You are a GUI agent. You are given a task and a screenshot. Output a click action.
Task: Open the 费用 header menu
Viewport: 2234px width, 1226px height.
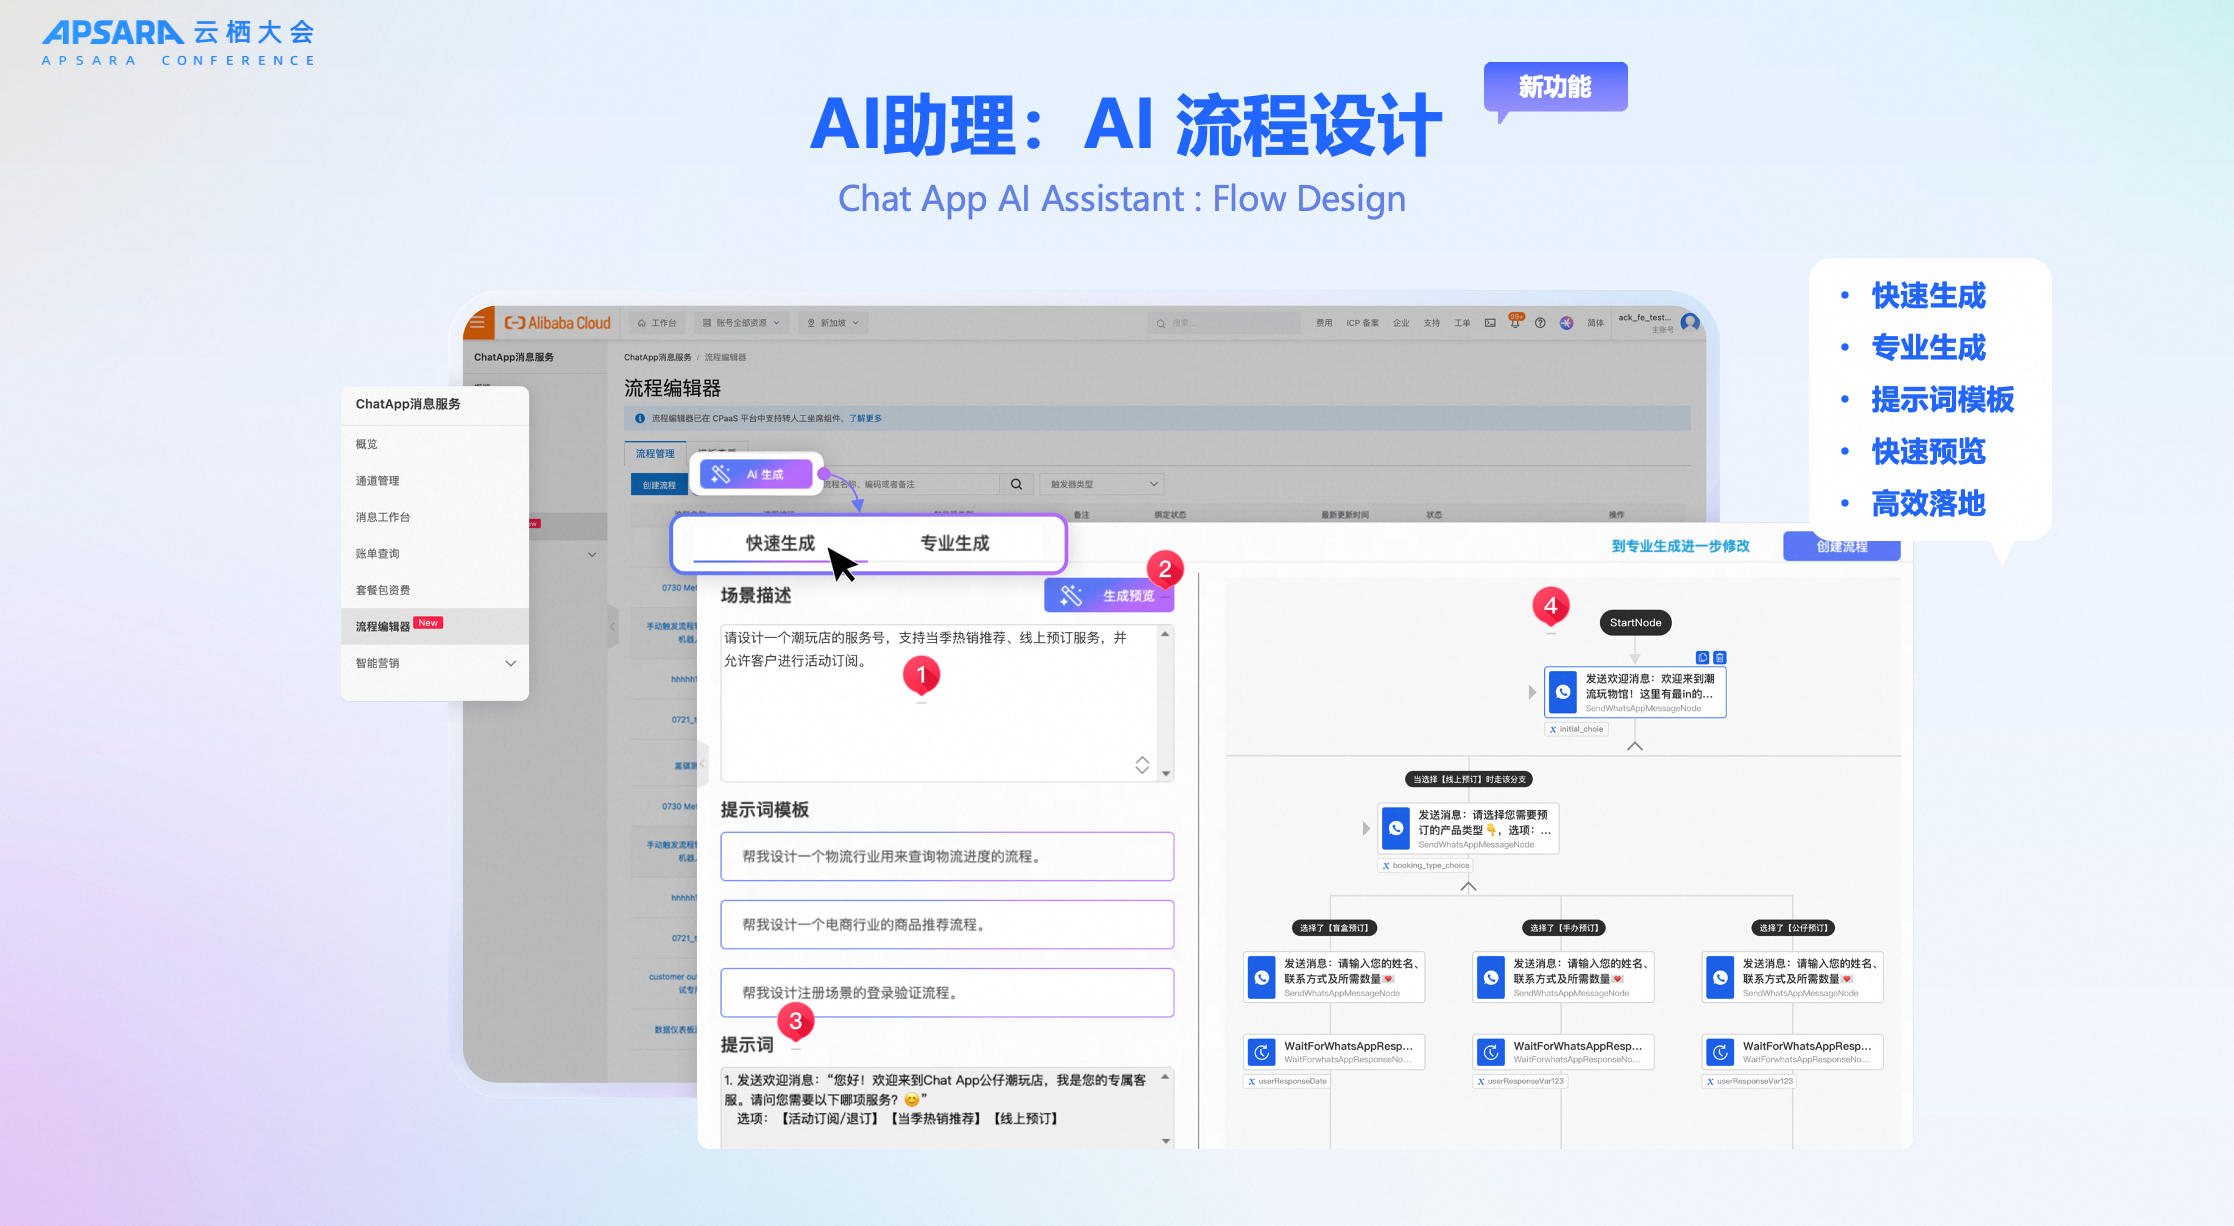tap(1324, 323)
